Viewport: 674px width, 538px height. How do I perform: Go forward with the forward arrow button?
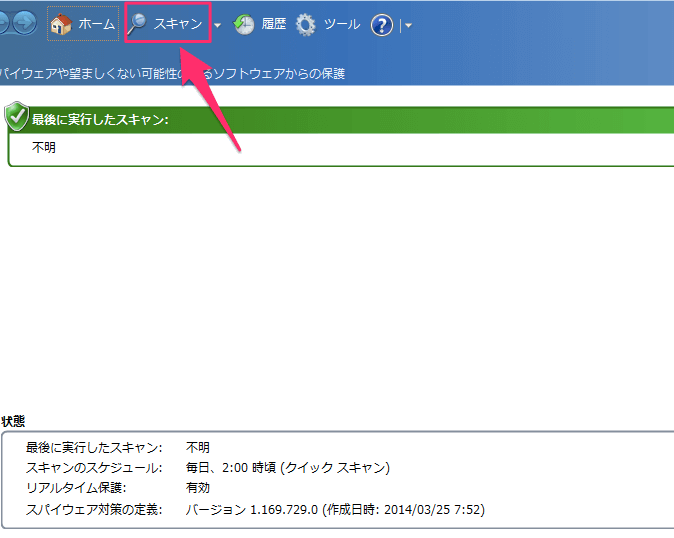(26, 25)
